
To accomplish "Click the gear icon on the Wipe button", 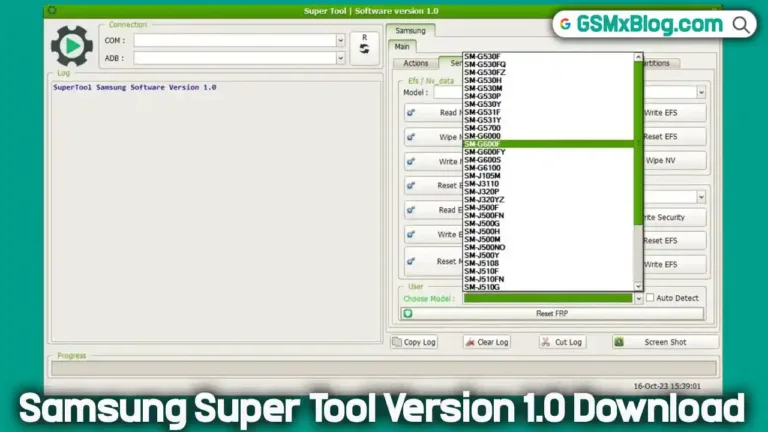I will coord(411,137).
